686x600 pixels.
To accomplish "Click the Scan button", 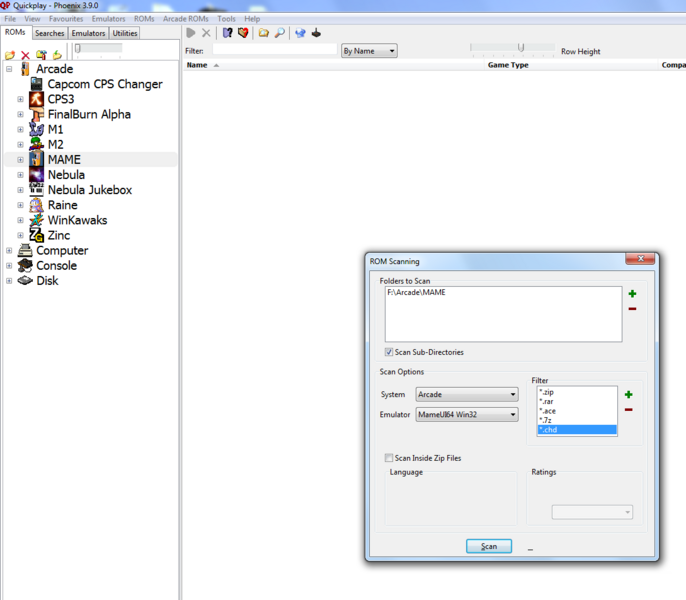I will tap(489, 546).
